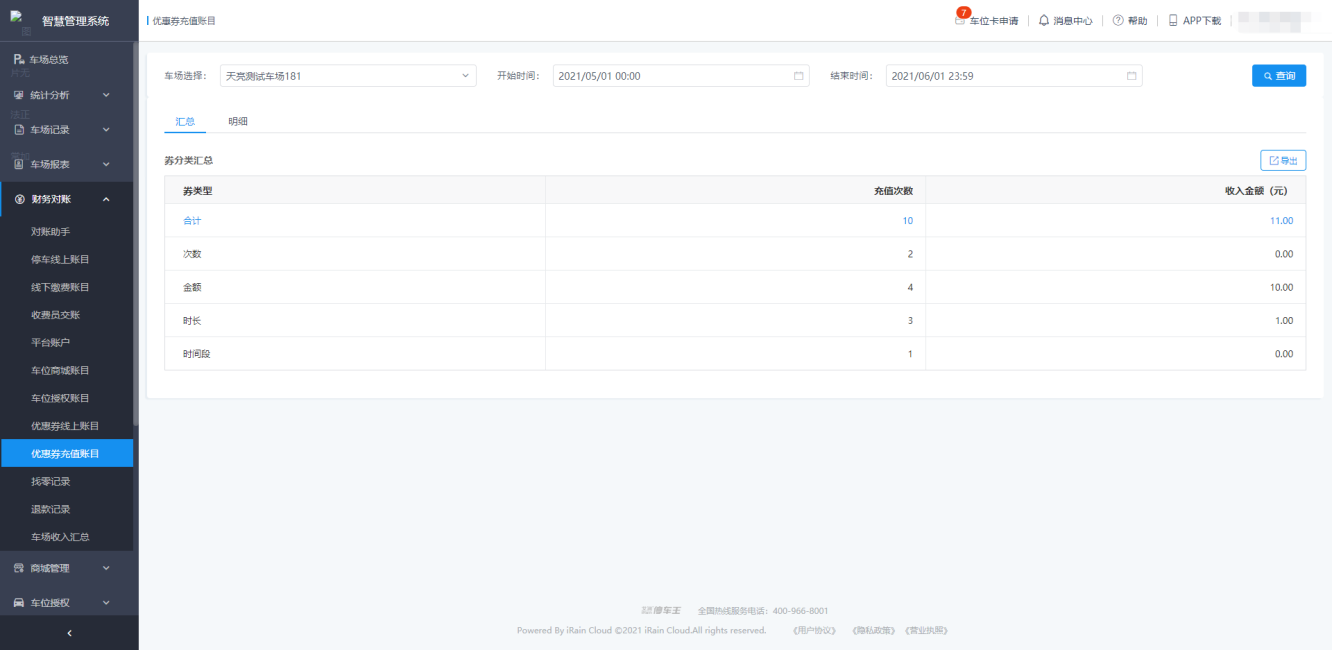Collapse sidebar using bottom arrow icon
Viewport: 1332px width, 650px height.
coord(68,633)
